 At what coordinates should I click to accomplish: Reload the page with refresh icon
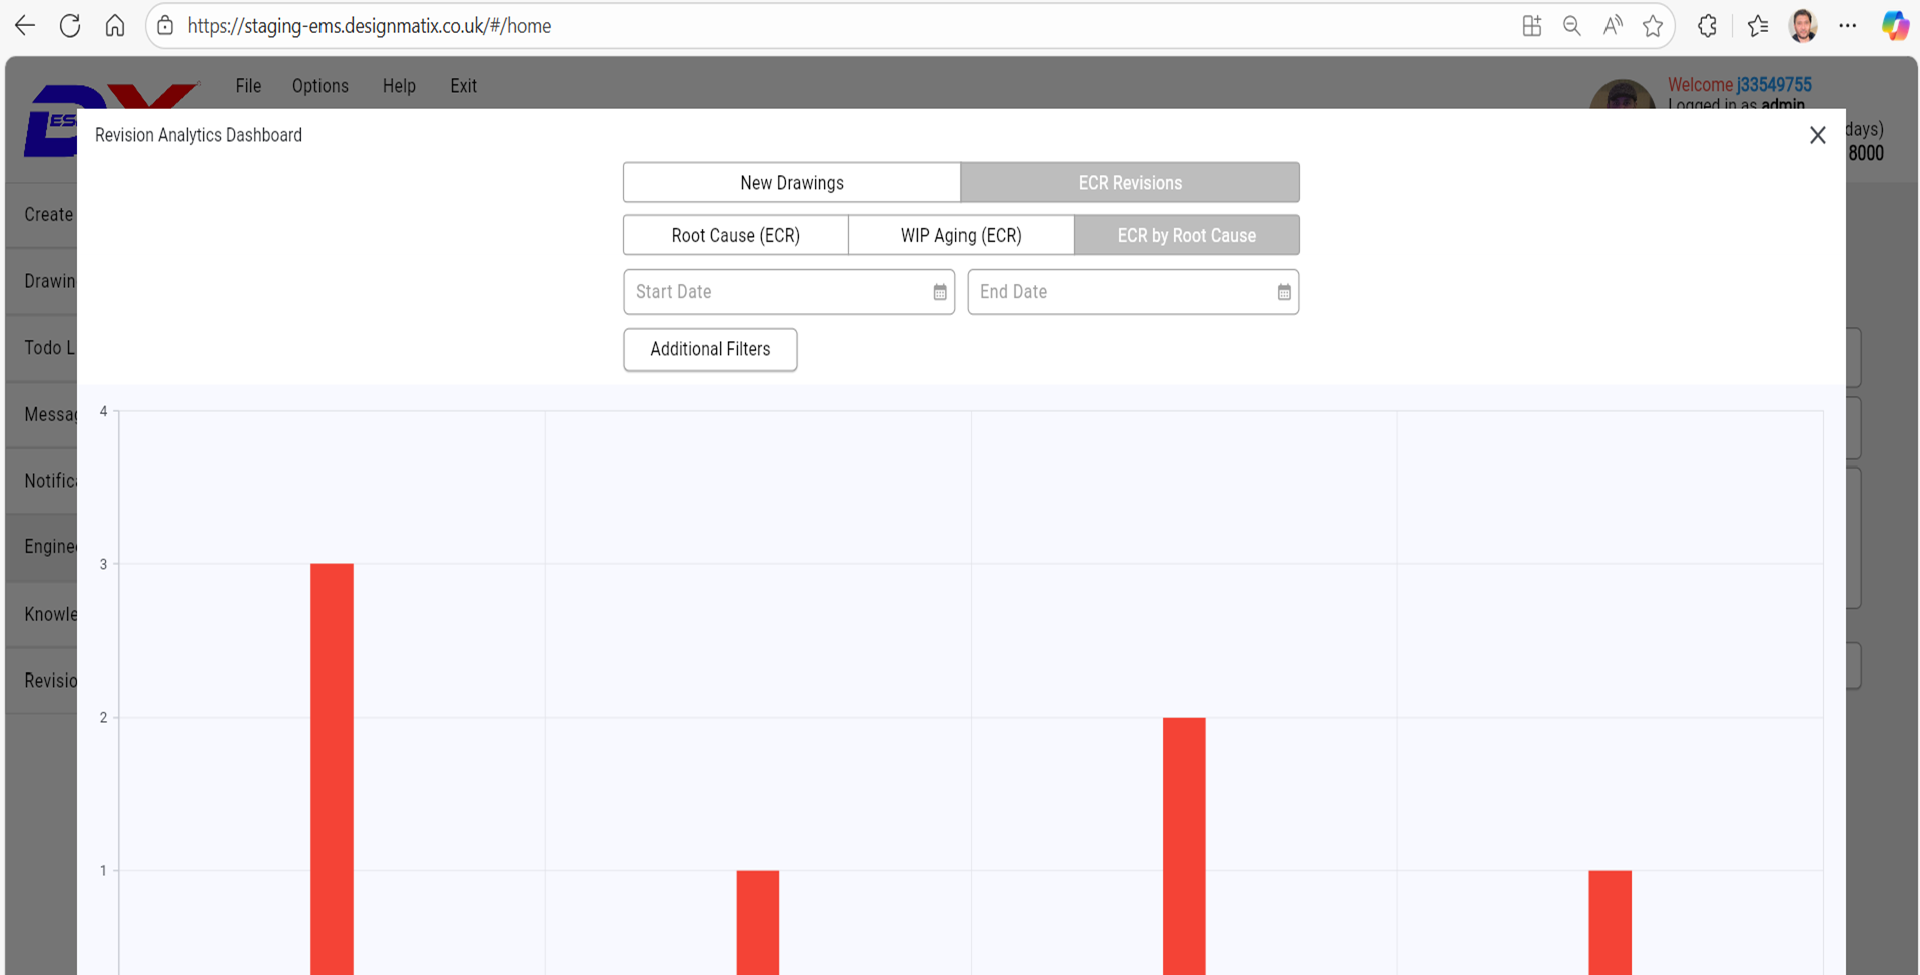pyautogui.click(x=70, y=26)
